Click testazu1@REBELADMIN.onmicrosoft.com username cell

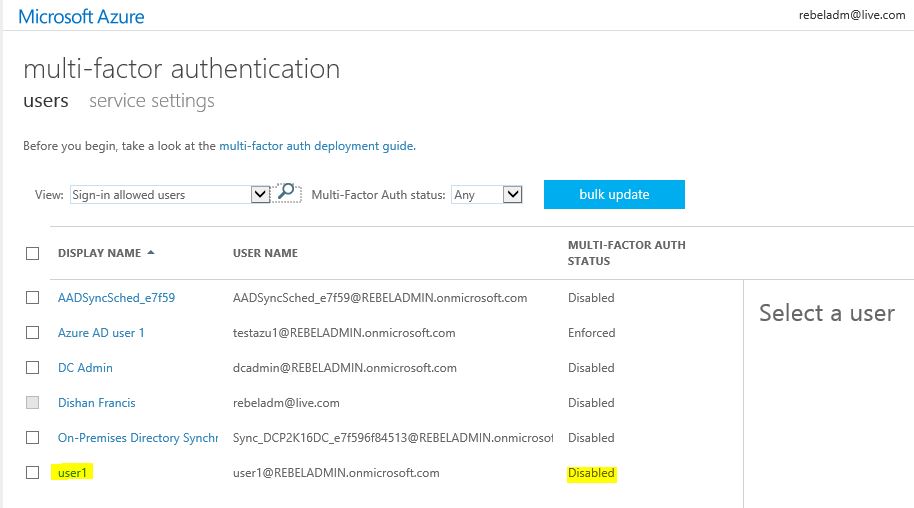pos(344,332)
